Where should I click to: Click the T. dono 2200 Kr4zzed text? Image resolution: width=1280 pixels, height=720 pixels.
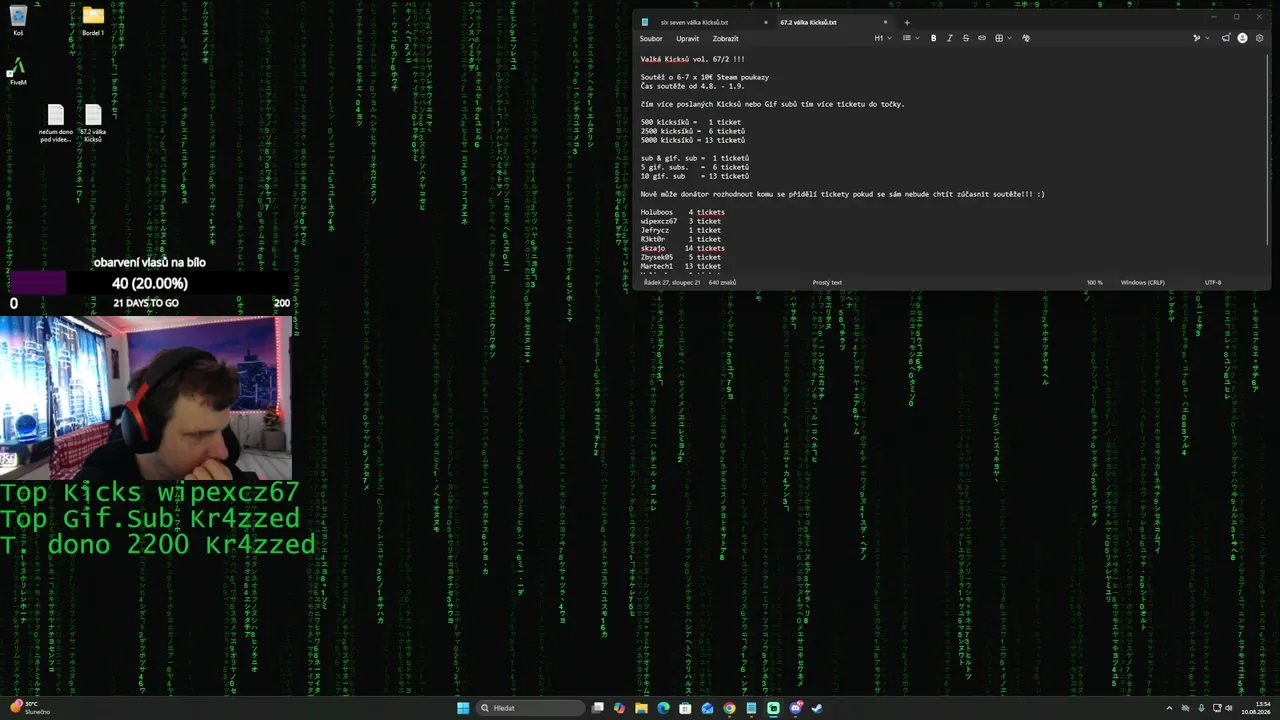(x=158, y=544)
